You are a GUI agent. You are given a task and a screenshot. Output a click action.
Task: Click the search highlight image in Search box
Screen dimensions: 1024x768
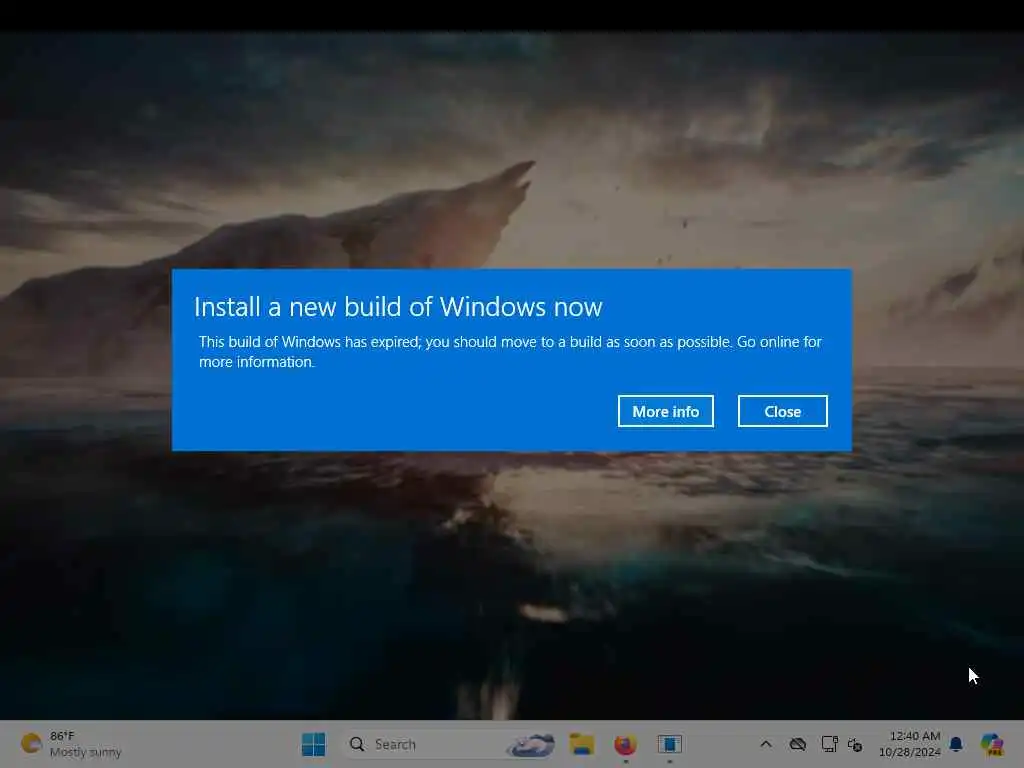[x=531, y=744]
